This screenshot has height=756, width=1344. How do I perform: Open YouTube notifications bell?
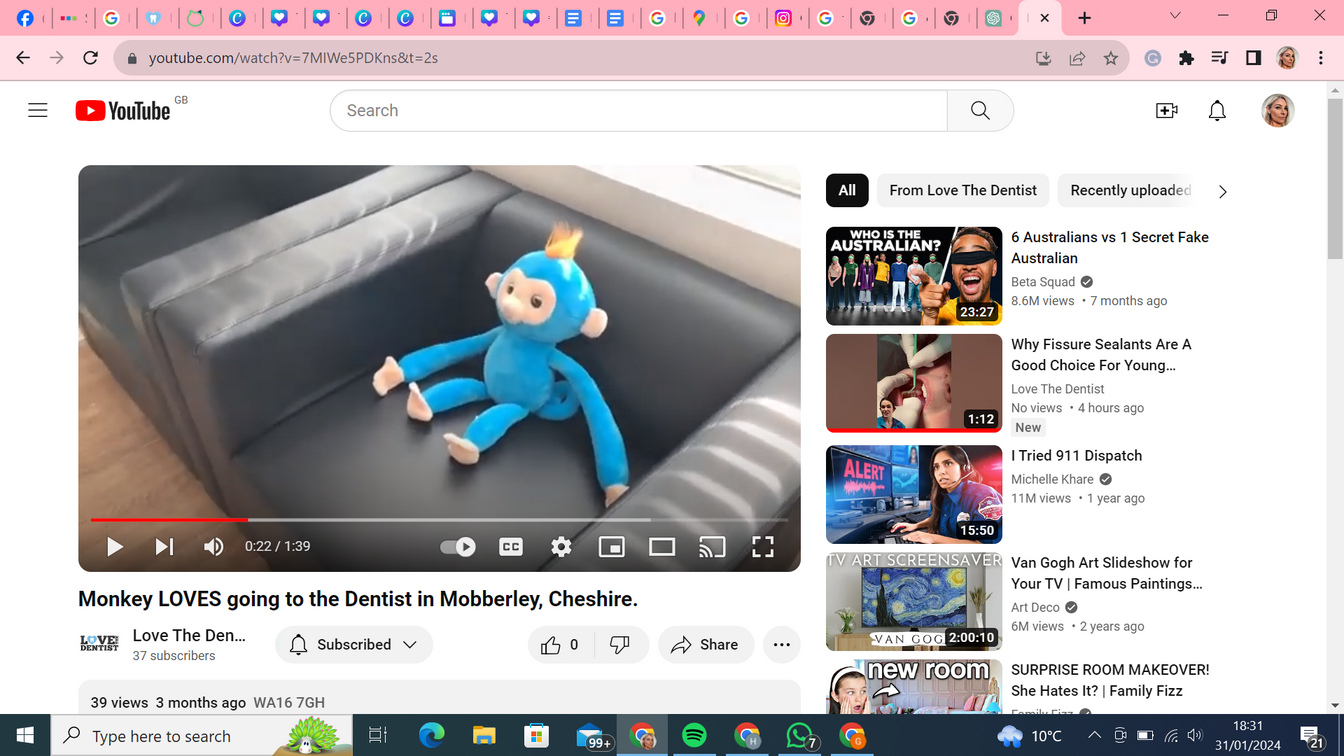[x=1217, y=111]
